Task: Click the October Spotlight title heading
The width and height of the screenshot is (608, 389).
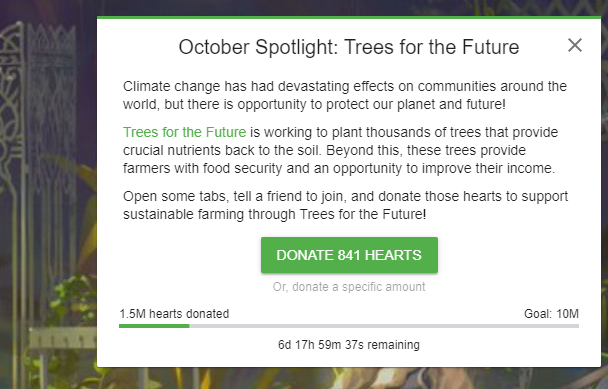Action: click(349, 47)
